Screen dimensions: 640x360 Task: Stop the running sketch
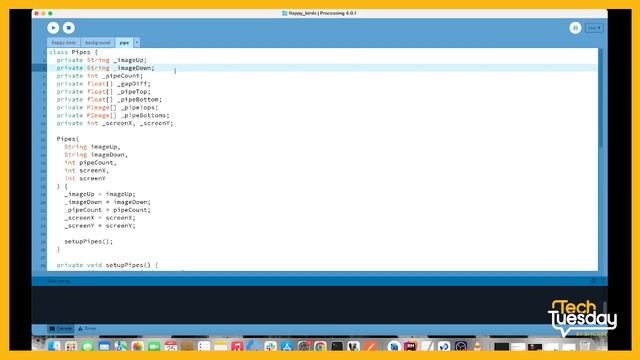pyautogui.click(x=69, y=28)
